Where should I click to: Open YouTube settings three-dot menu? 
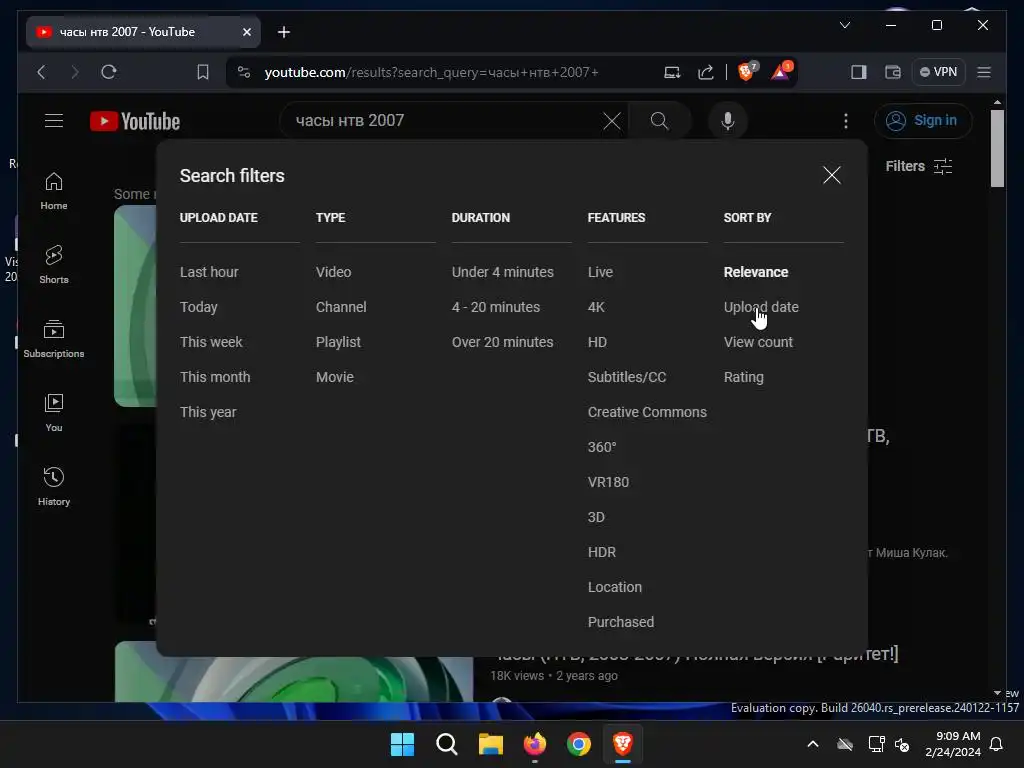846,121
